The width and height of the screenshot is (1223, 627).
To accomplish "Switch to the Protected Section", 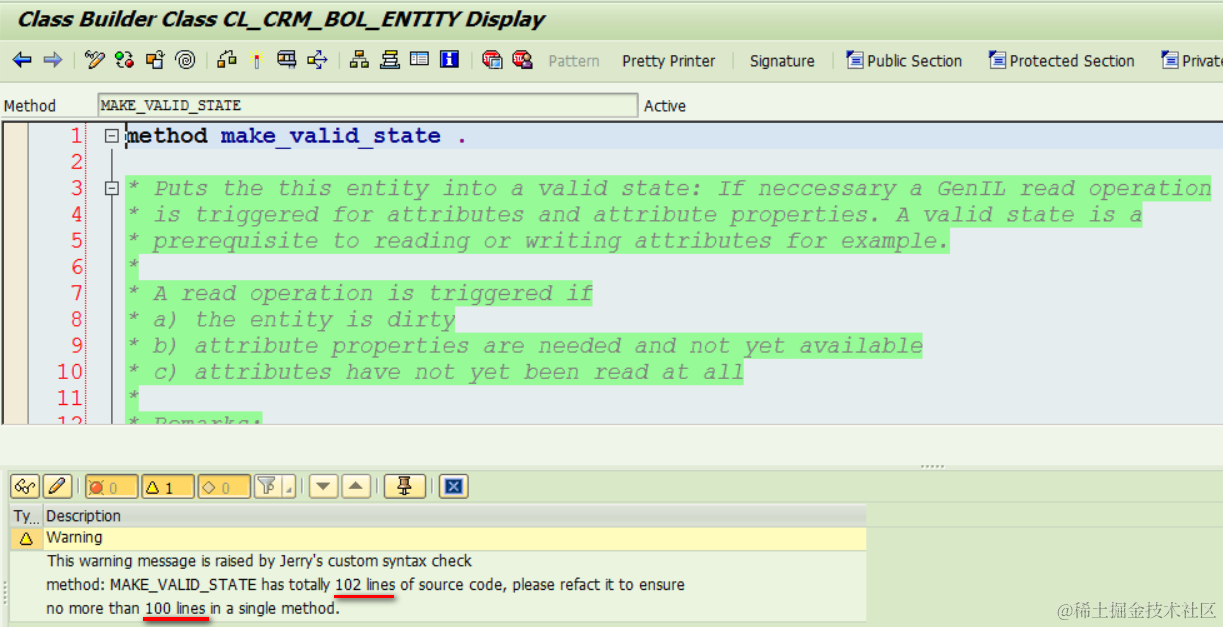I will tap(1061, 60).
